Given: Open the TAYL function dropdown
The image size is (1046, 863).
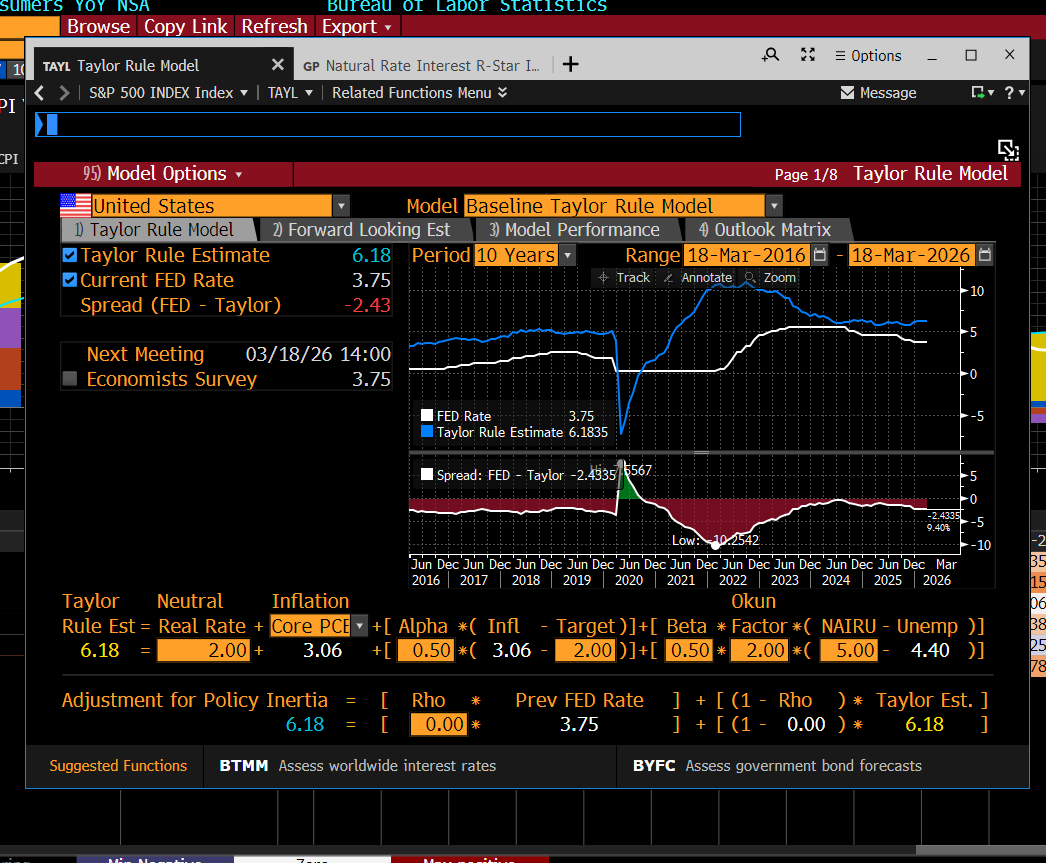Looking at the screenshot, I should 290,93.
